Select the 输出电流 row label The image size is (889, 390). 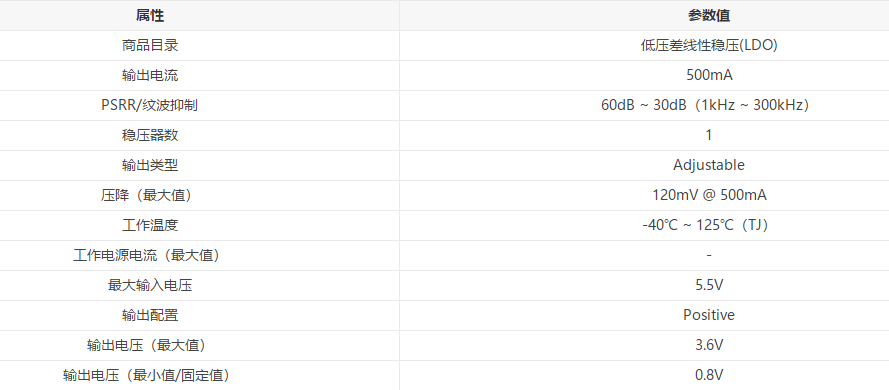pos(150,75)
